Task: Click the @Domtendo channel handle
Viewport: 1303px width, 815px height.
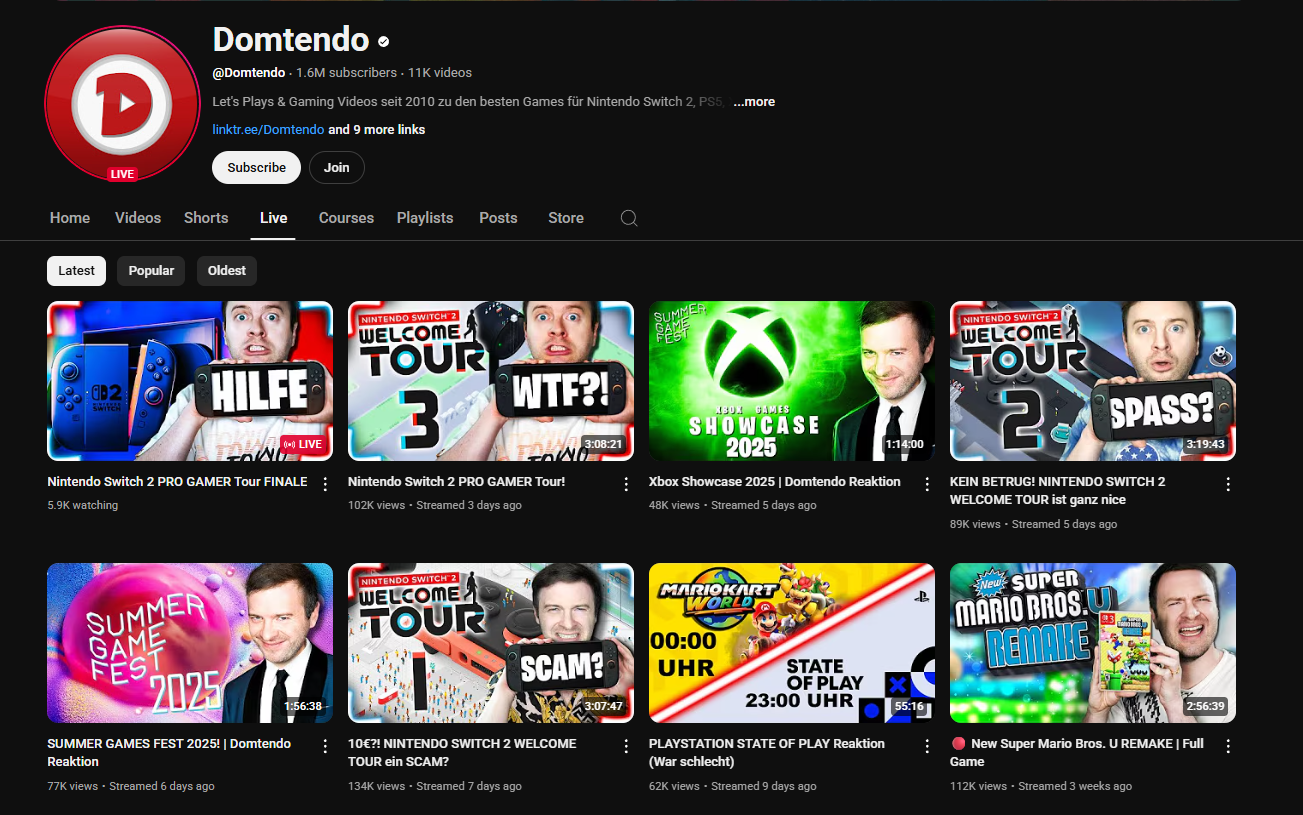Action: click(249, 73)
